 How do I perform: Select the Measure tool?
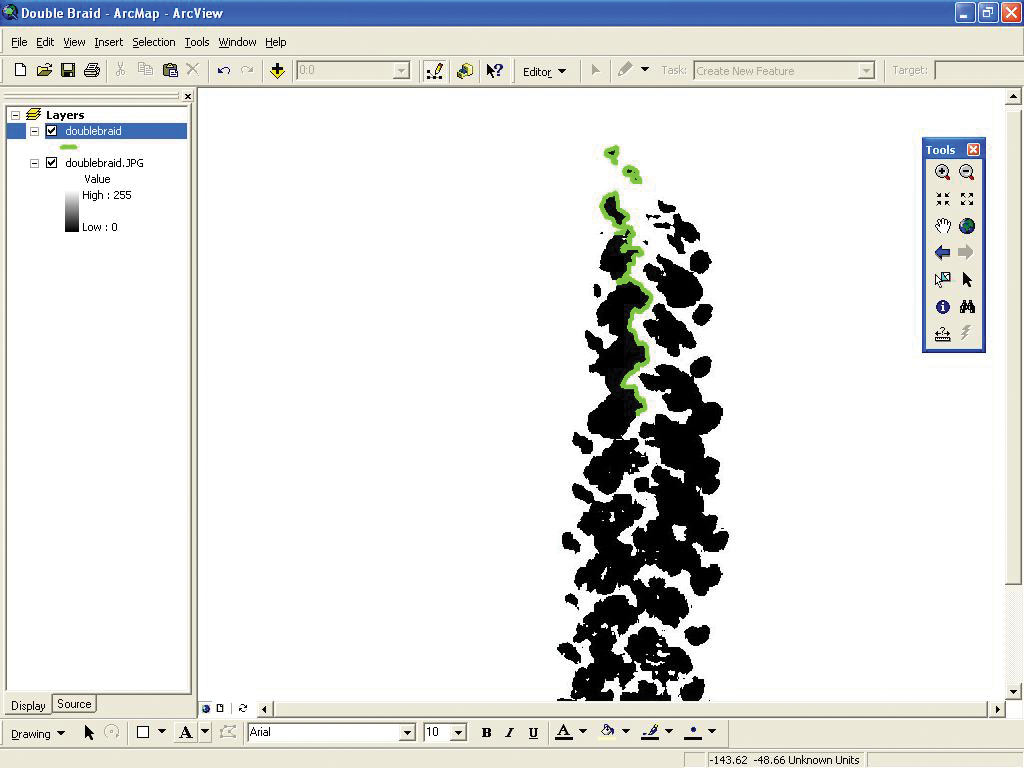coord(942,334)
